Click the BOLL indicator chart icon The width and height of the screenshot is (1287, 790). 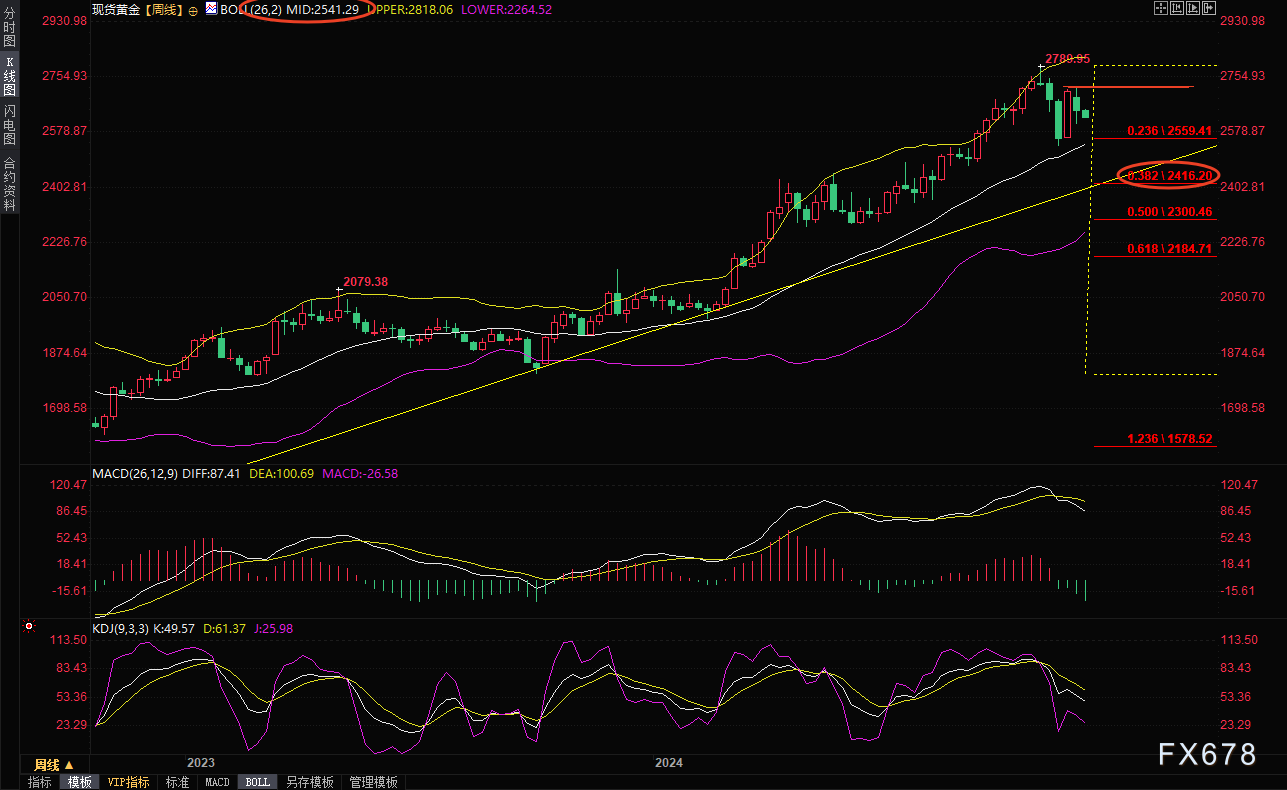coord(210,8)
